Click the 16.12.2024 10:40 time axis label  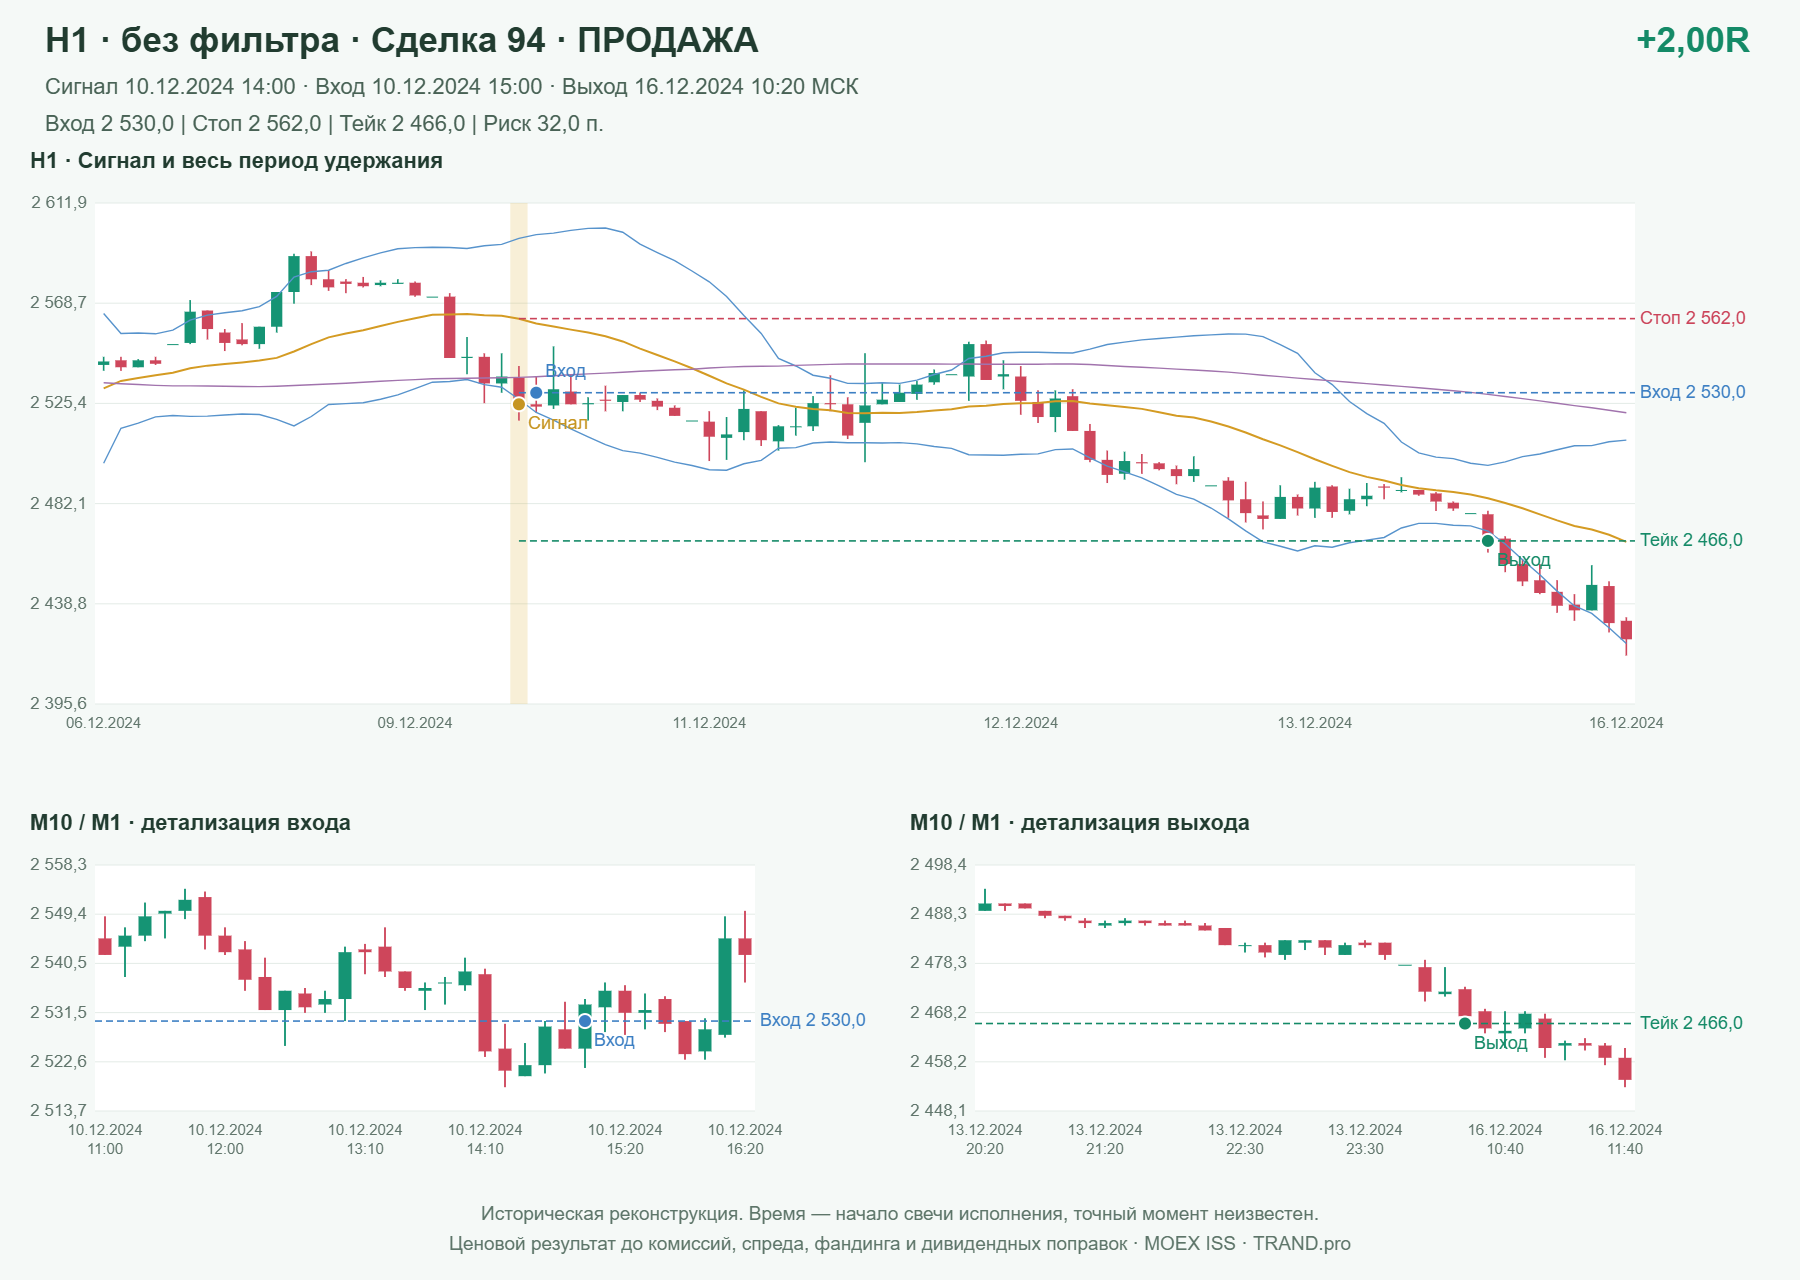1505,1139
